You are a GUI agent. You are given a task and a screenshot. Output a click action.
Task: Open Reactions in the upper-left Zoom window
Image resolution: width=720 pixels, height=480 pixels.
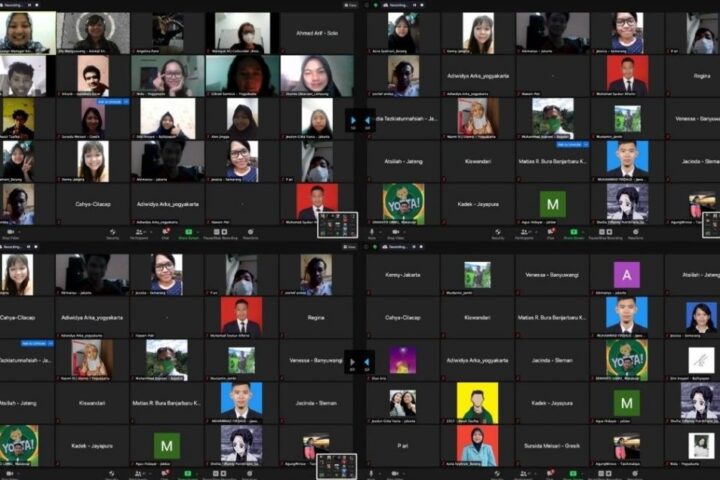click(250, 234)
